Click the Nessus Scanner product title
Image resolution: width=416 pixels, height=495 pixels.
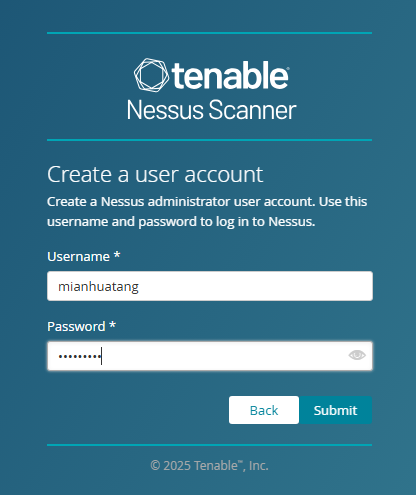(211, 110)
